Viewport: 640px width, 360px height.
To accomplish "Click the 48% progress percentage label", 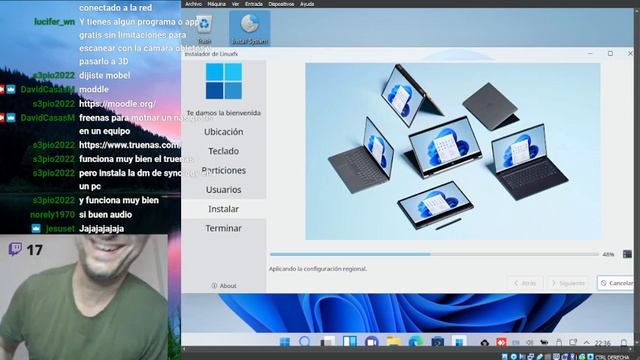I will pyautogui.click(x=608, y=254).
